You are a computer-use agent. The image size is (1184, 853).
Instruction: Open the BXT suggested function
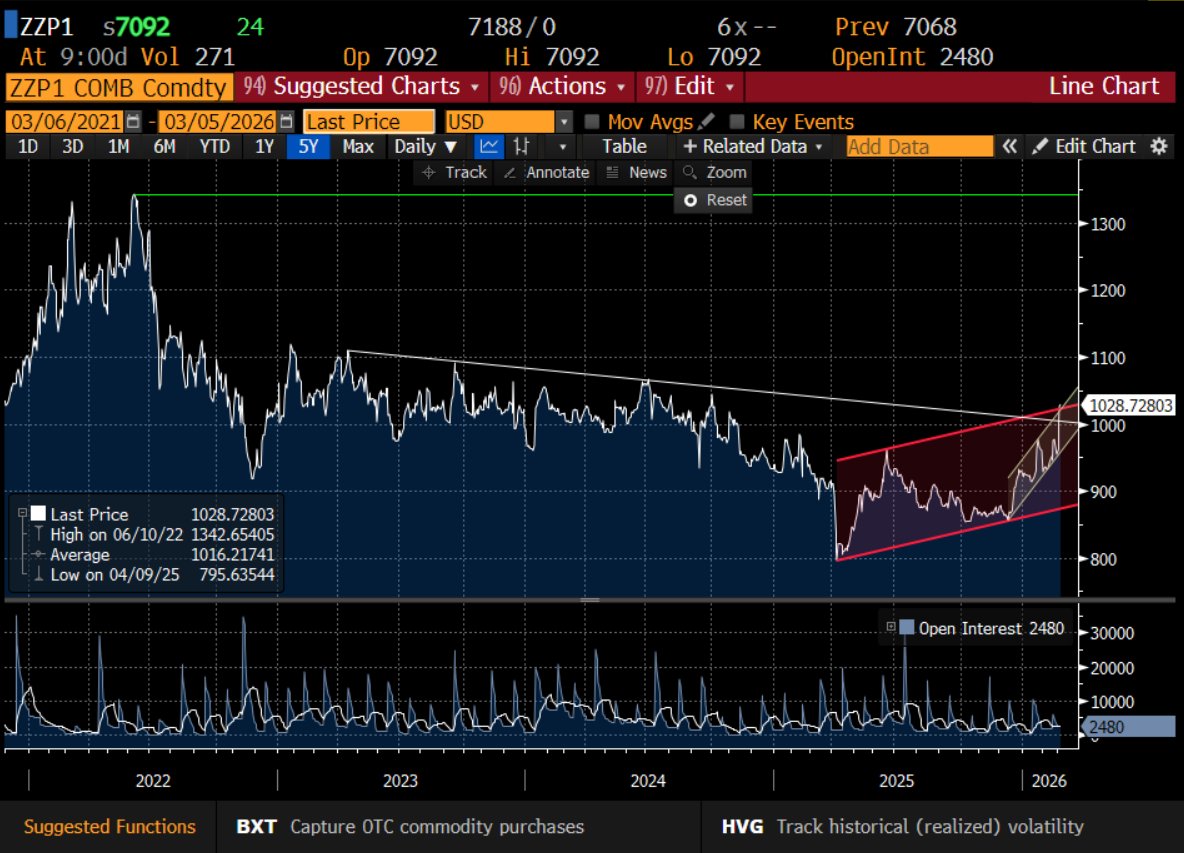tap(410, 827)
